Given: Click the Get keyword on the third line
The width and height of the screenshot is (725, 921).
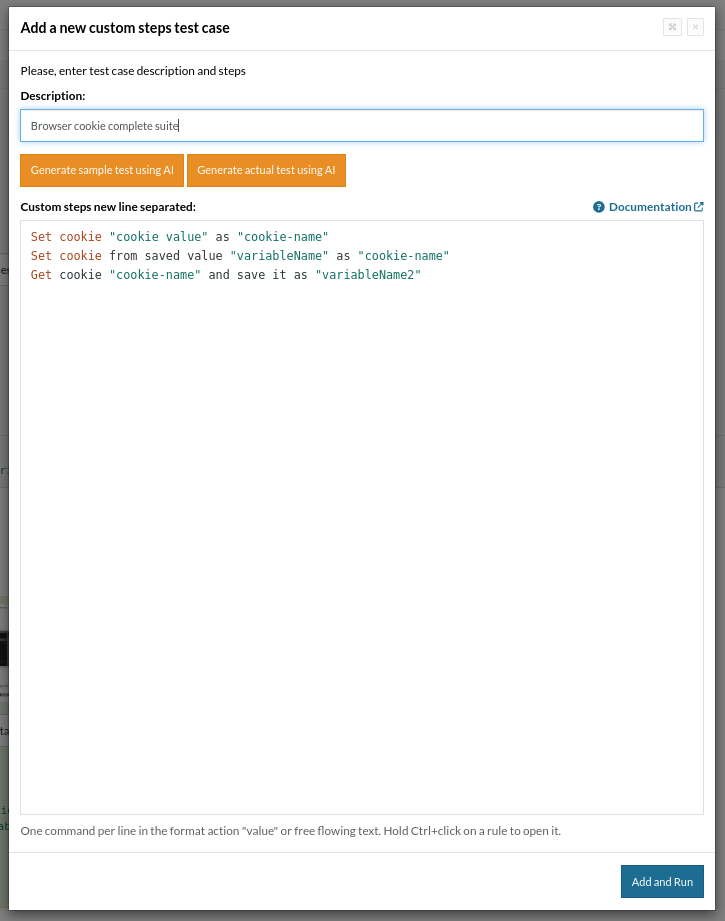Looking at the screenshot, I should tap(41, 275).
